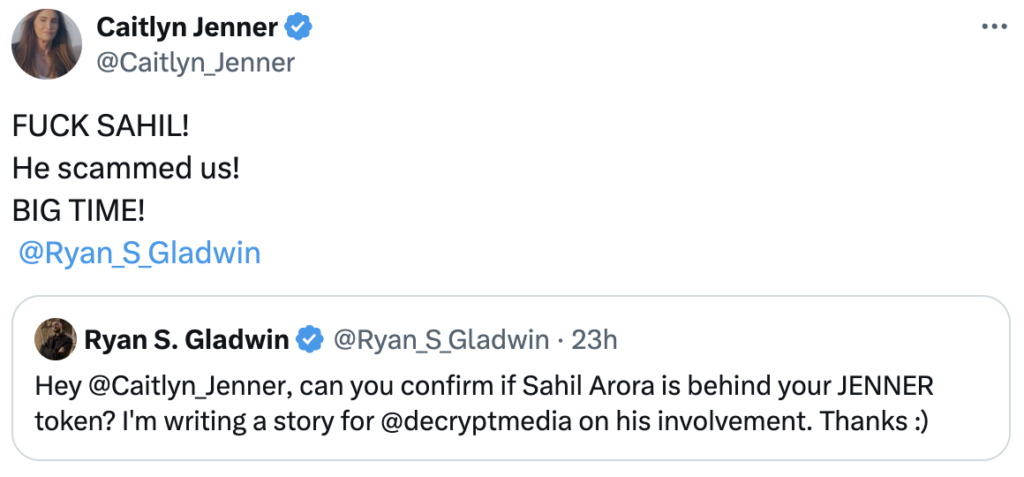Click the @Caitlyn_Jenner handle under the name

coord(195,63)
